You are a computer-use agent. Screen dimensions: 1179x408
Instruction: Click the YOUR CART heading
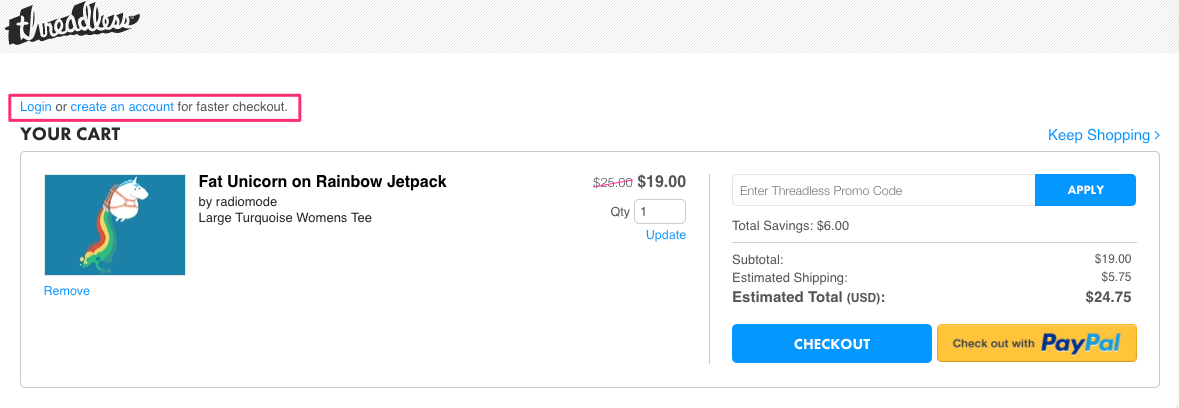tap(70, 134)
